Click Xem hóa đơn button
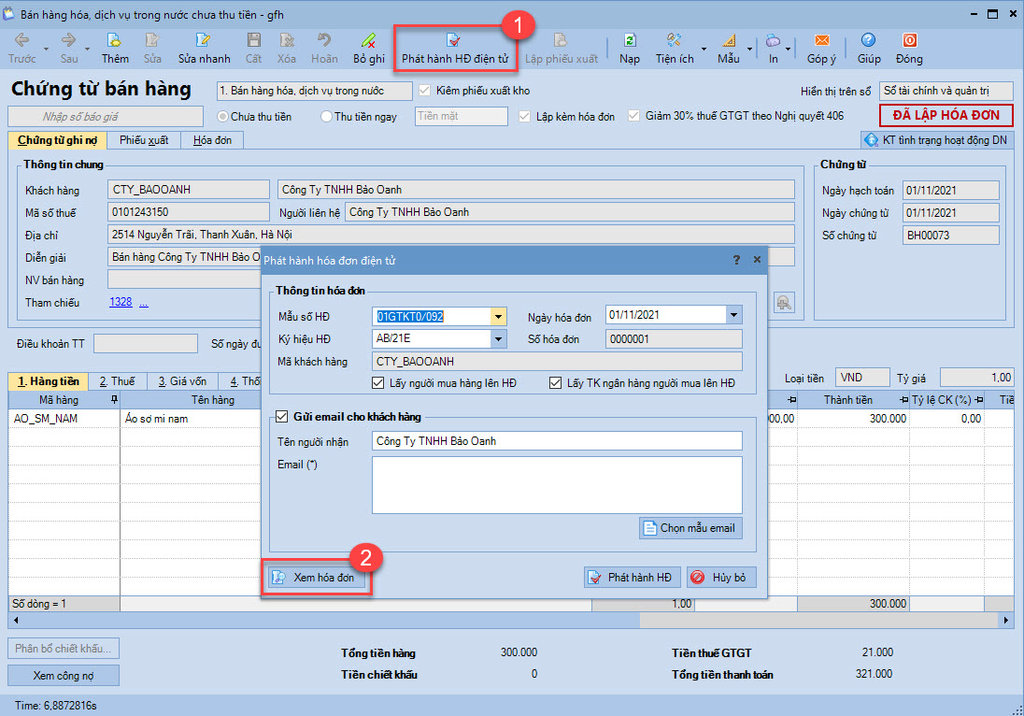Screen dimensions: 1024x716 (x=316, y=578)
